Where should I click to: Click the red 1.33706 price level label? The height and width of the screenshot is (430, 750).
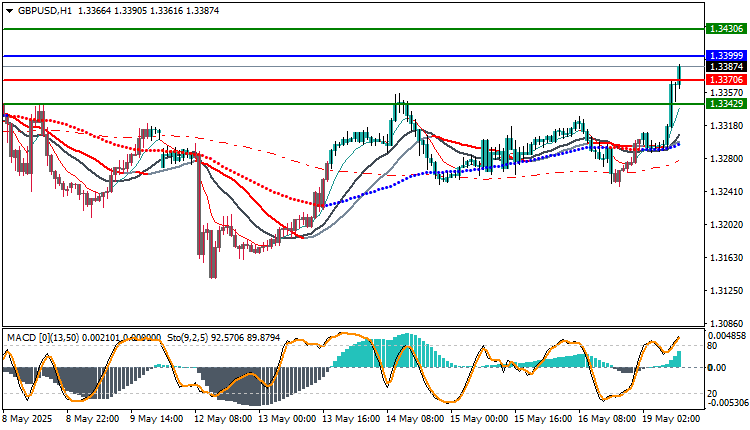pyautogui.click(x=726, y=80)
